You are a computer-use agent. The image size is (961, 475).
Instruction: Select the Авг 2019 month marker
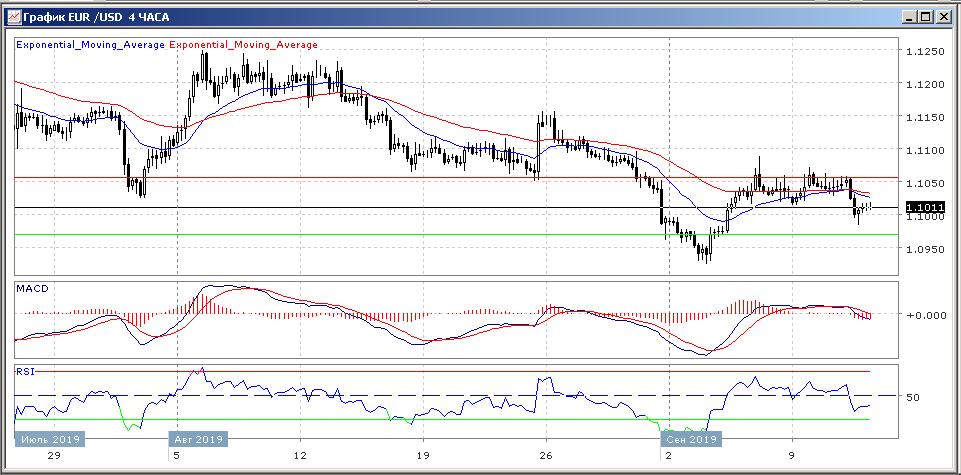point(198,438)
